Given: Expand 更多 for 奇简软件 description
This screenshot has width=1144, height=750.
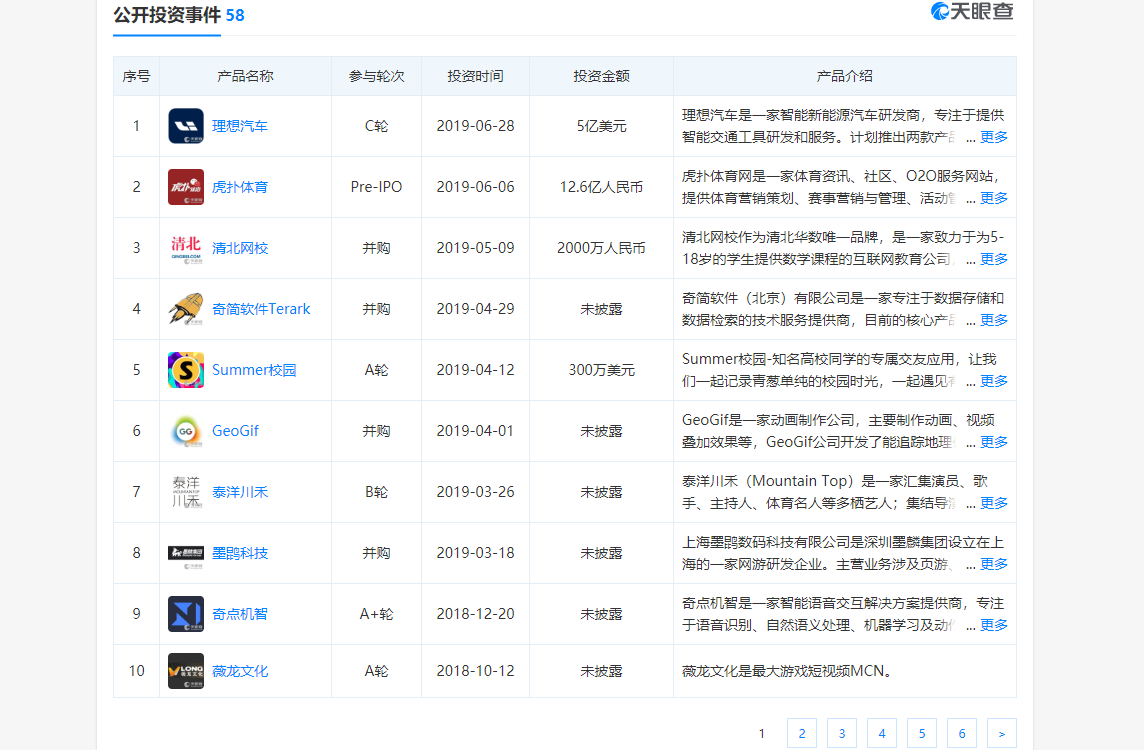Looking at the screenshot, I should tap(994, 320).
